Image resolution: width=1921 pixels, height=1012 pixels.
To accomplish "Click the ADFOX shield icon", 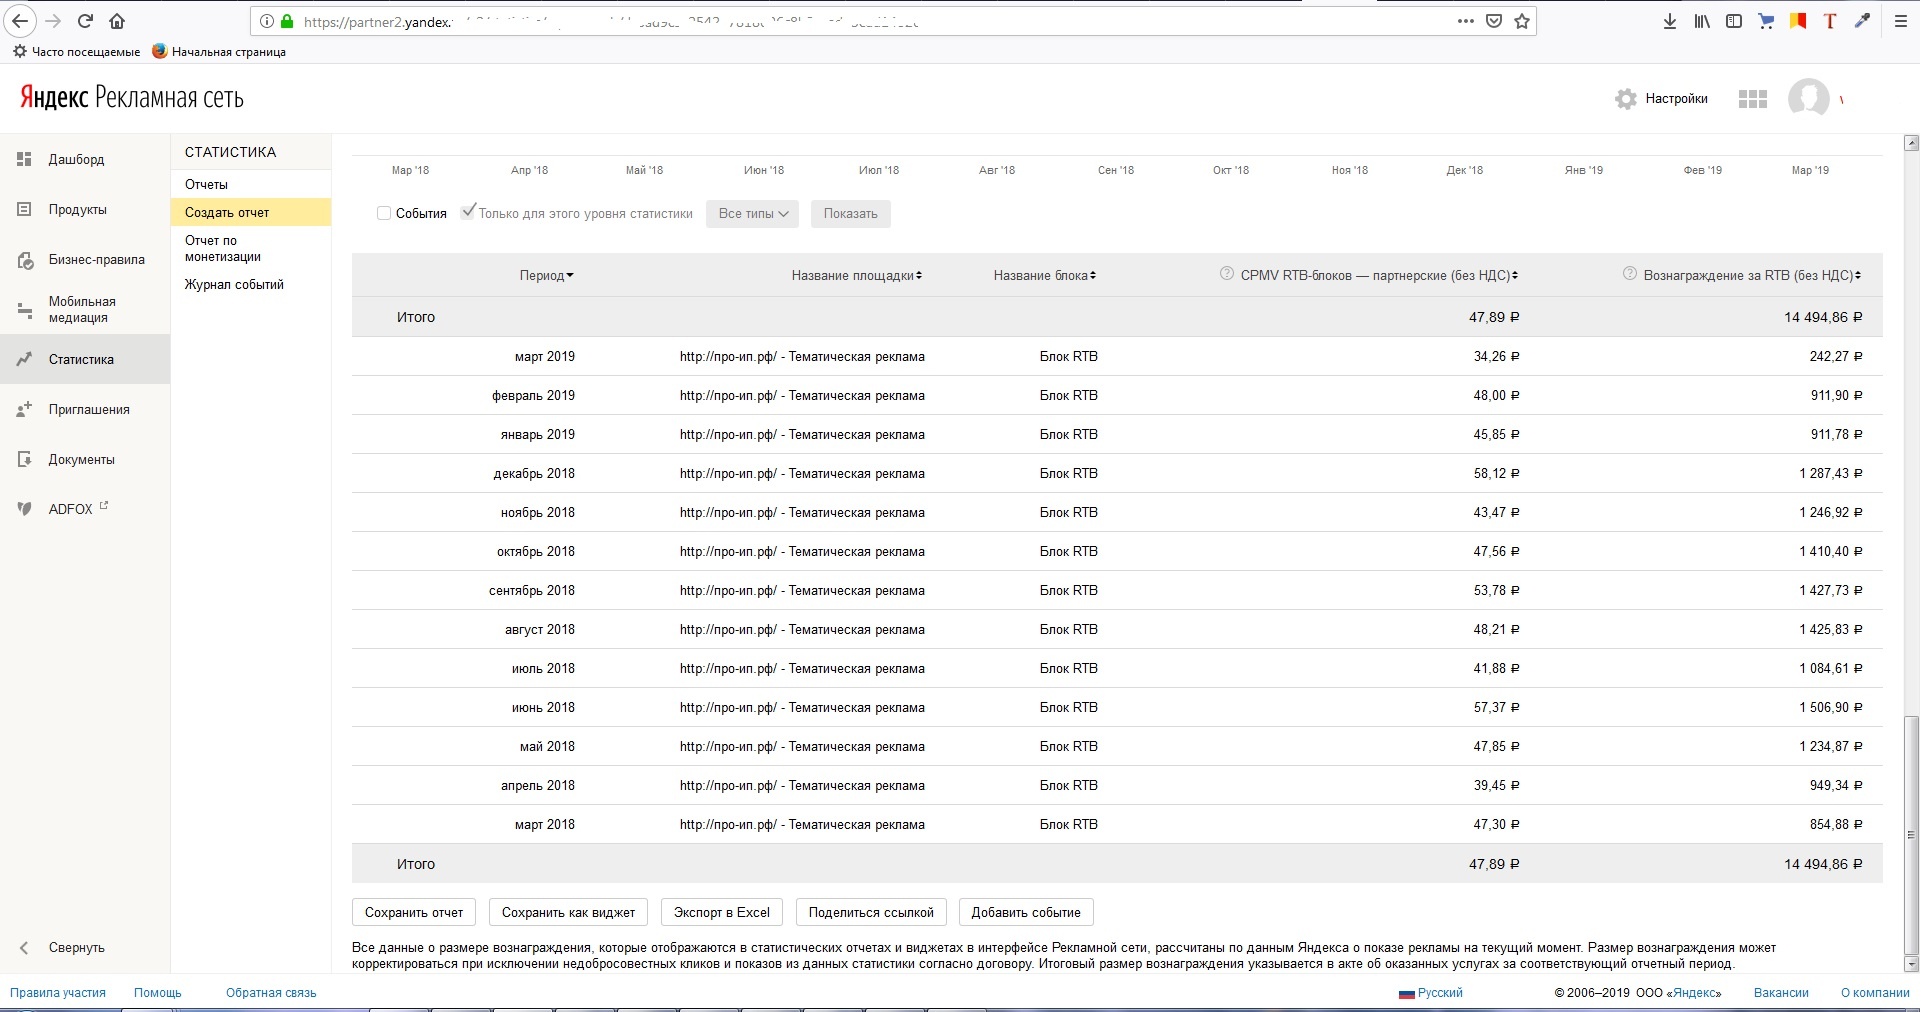I will 25,509.
